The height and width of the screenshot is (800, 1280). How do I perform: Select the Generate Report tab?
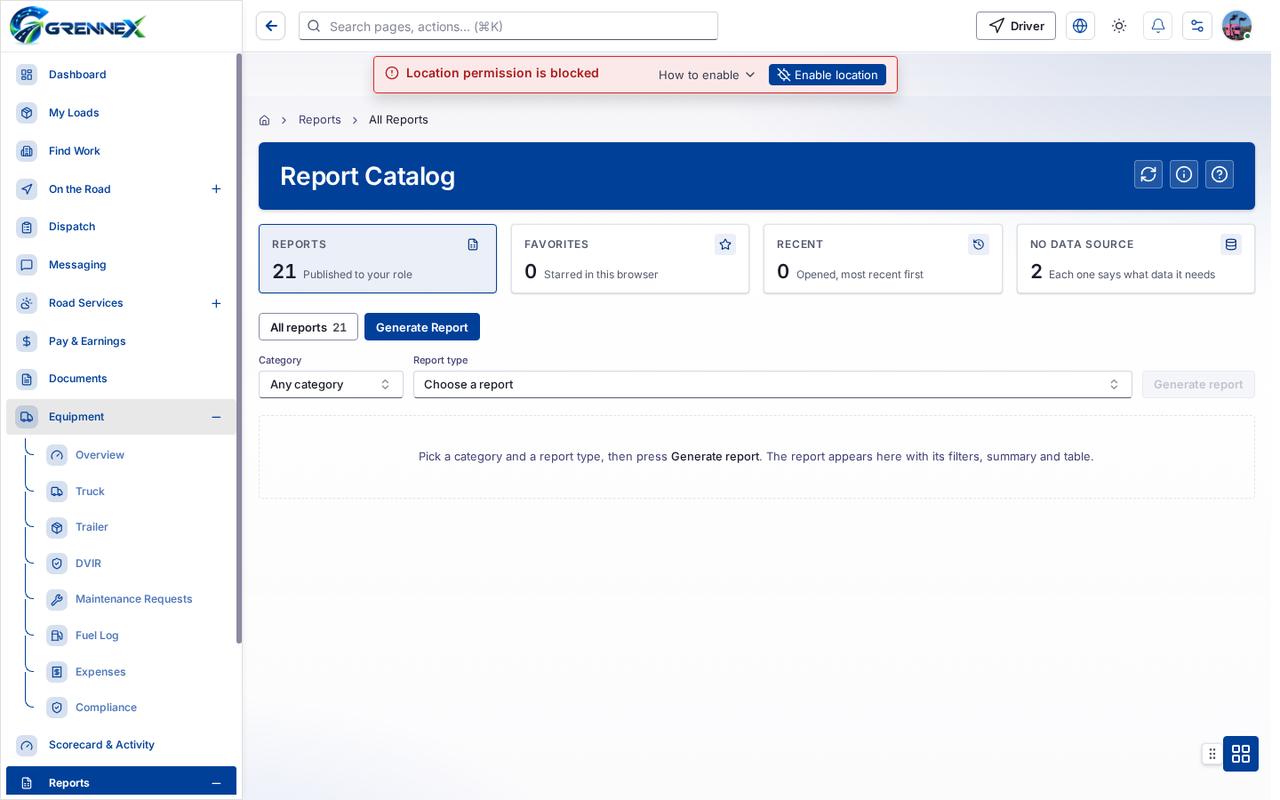pos(422,327)
